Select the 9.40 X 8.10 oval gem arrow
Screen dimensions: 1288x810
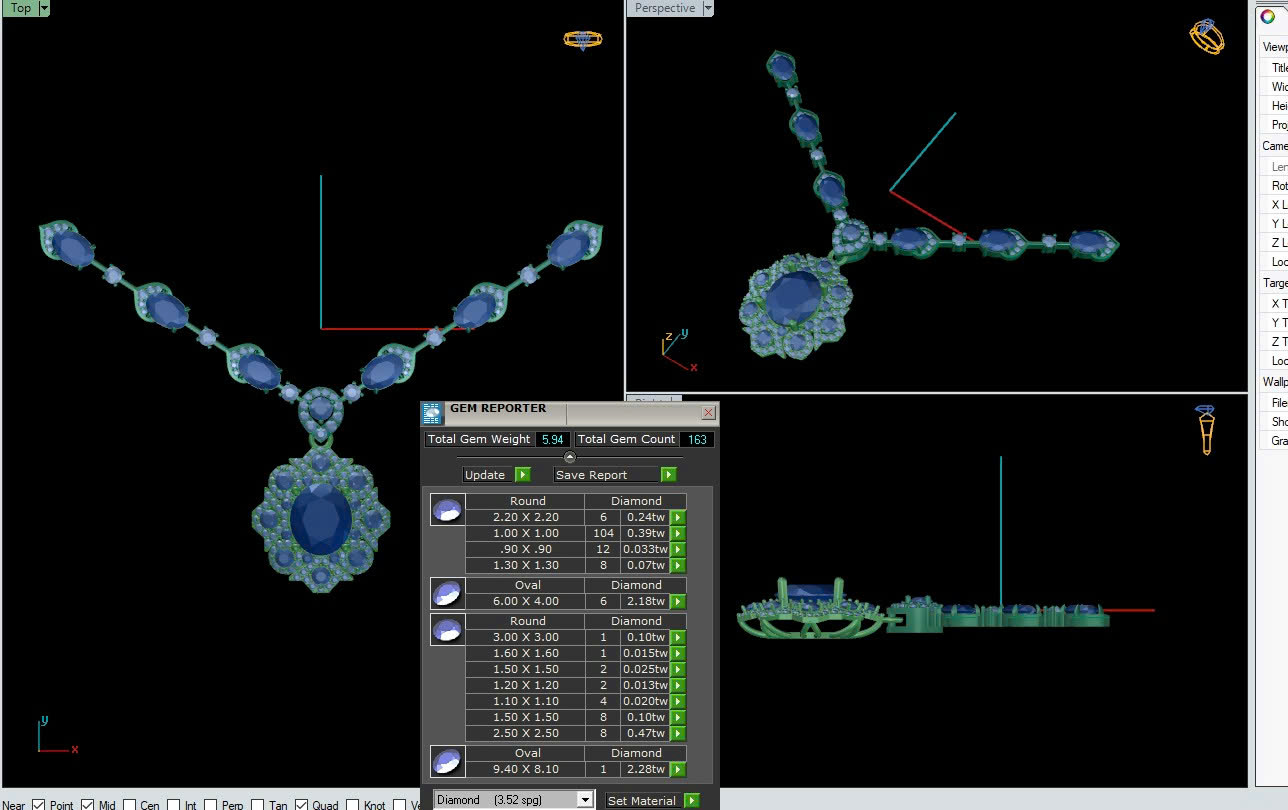click(678, 770)
